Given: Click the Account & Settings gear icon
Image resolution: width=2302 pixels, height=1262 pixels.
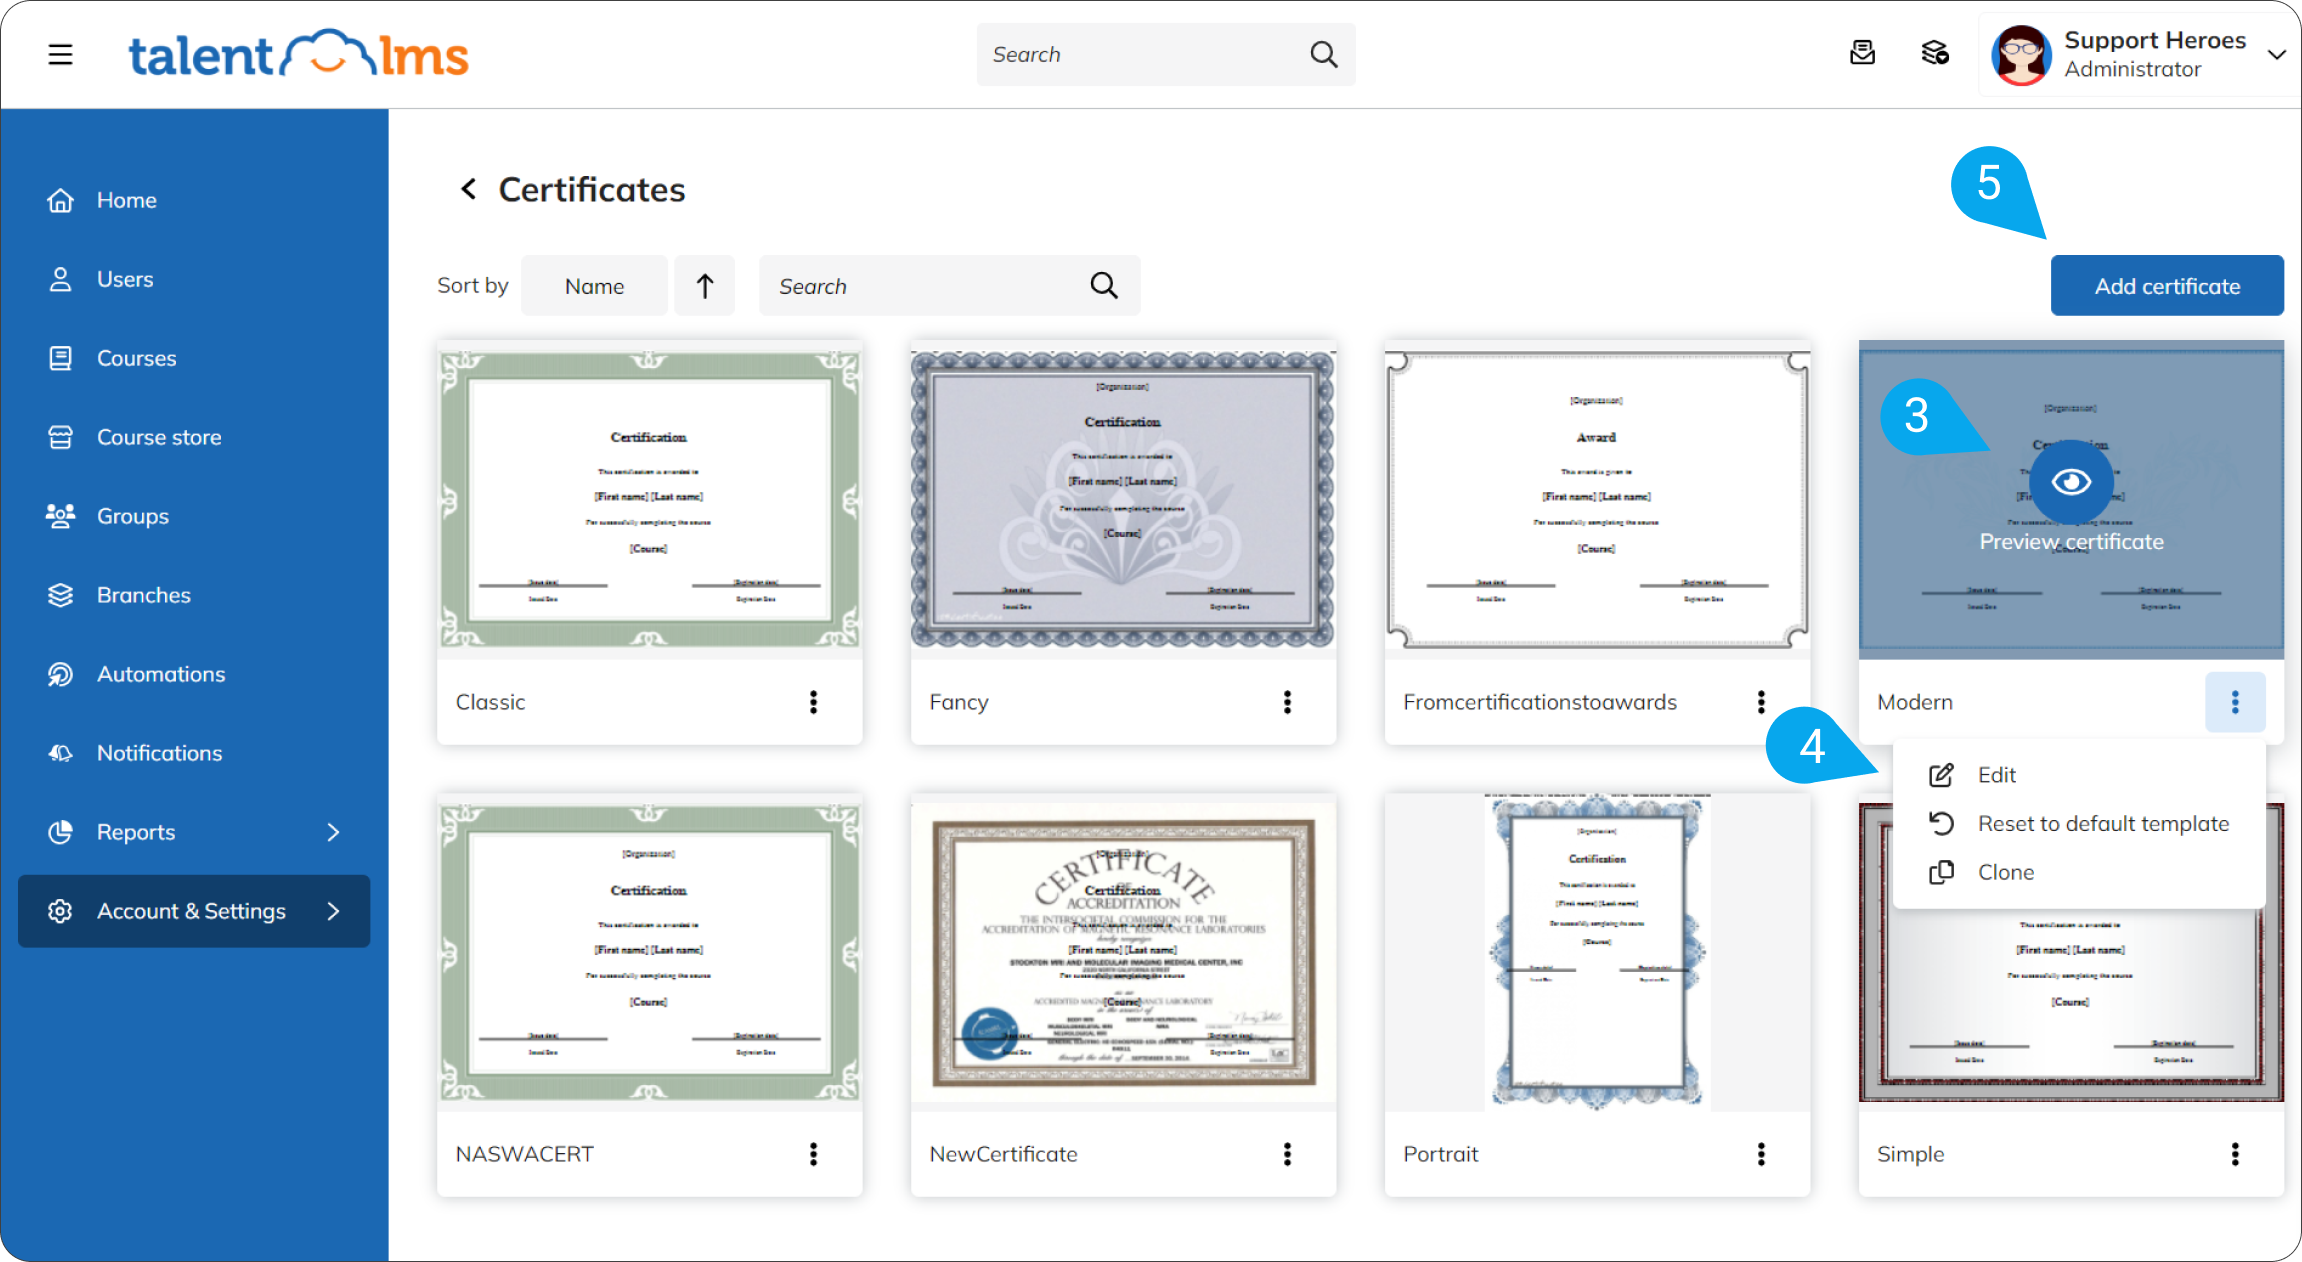Looking at the screenshot, I should click(x=60, y=911).
